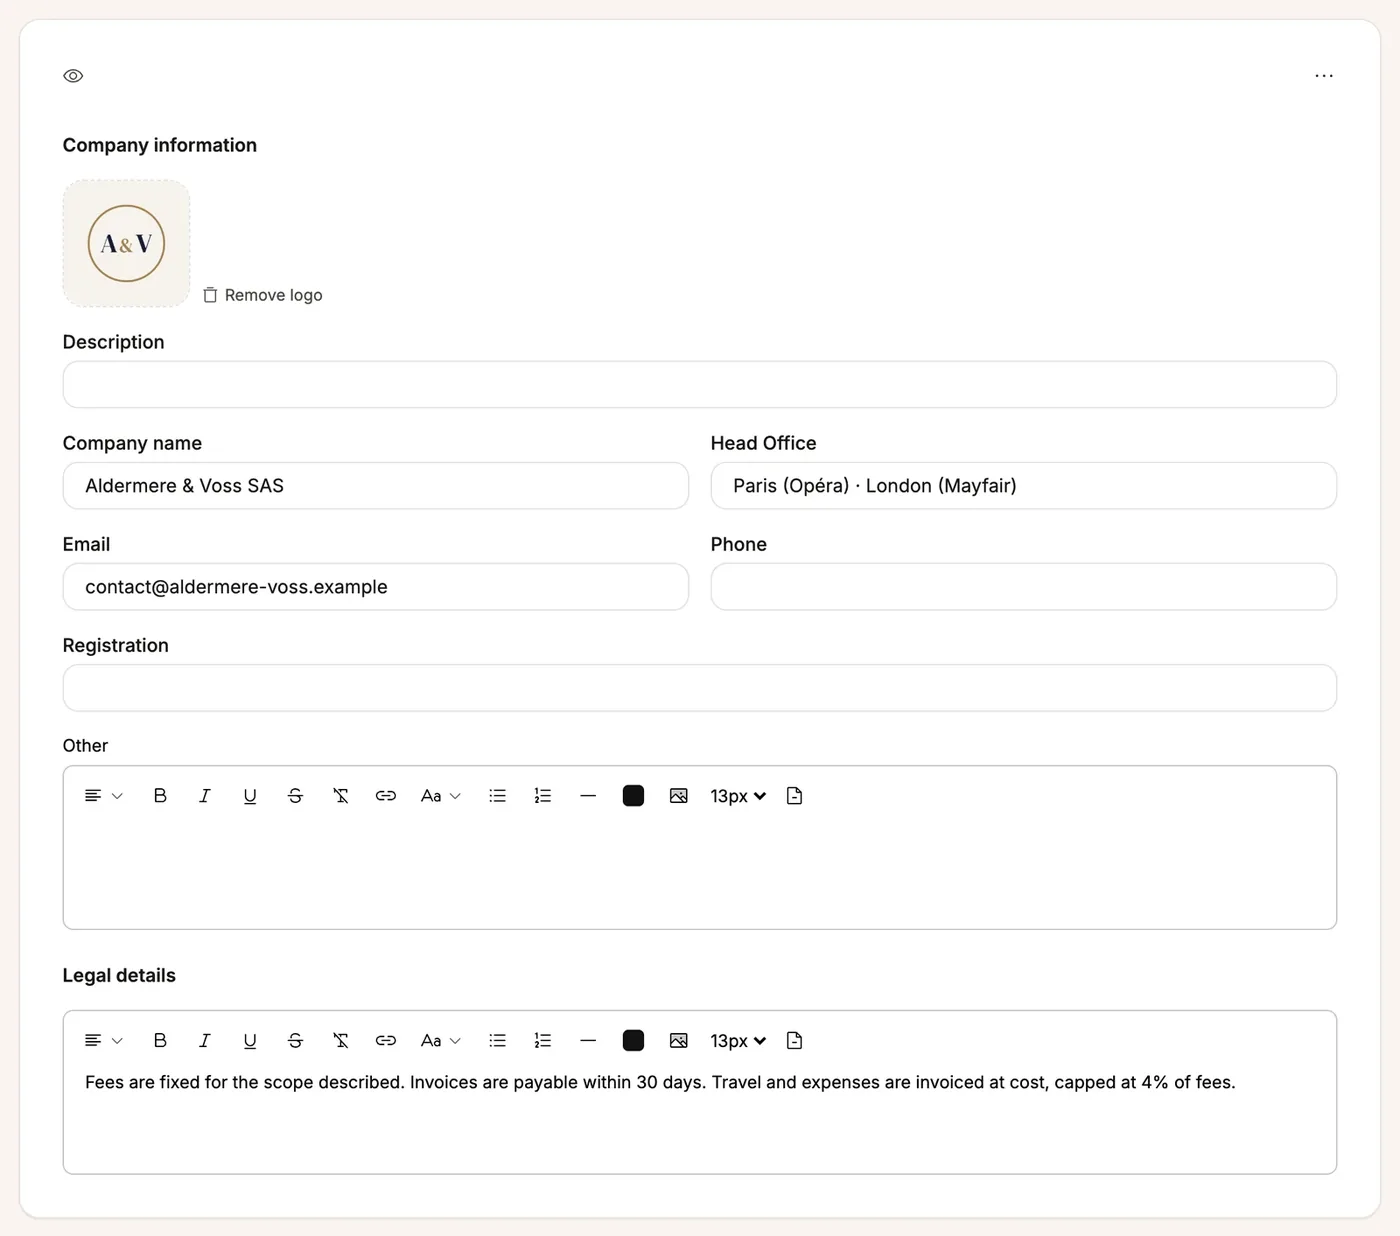Toggle the eye visibility icon at top
This screenshot has width=1400, height=1236.
73,76
